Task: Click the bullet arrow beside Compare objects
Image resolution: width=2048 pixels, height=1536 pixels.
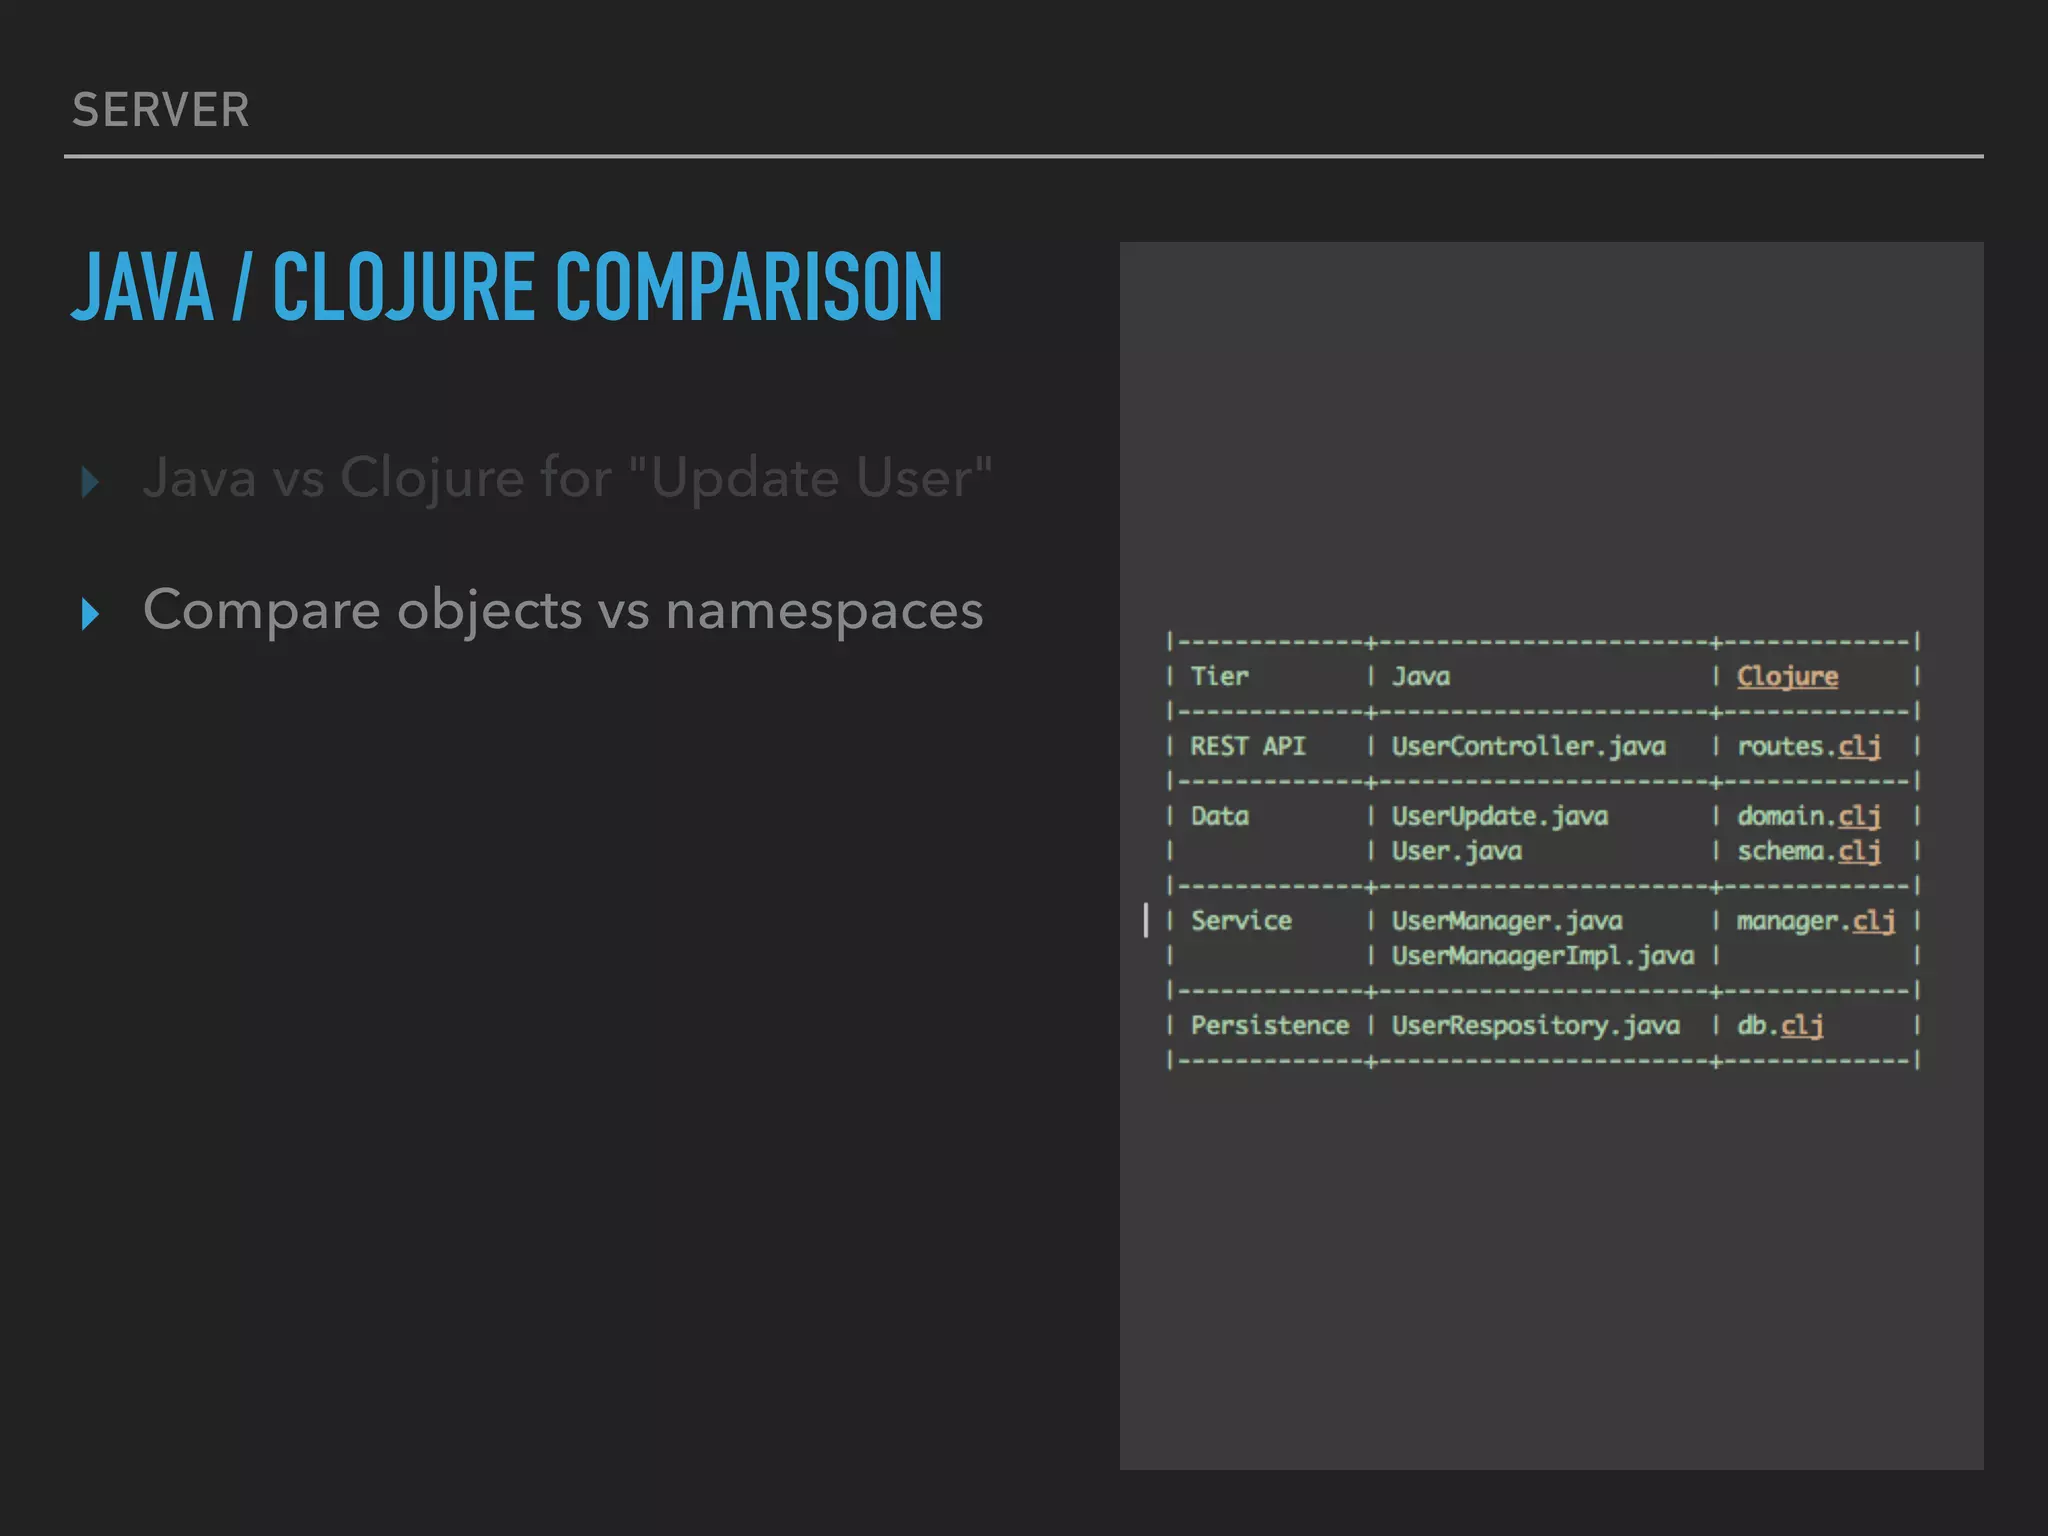Action: click(90, 614)
